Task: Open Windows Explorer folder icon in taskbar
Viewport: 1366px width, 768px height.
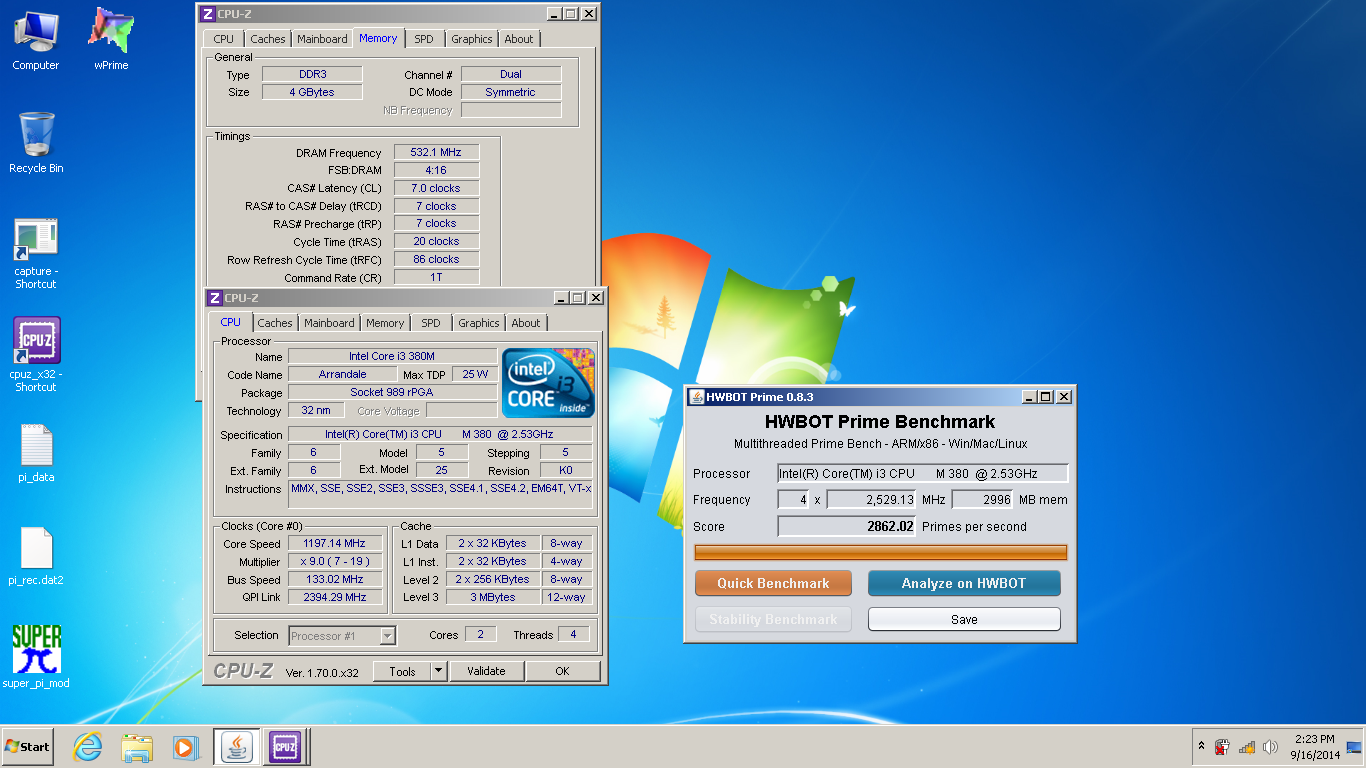Action: click(137, 747)
